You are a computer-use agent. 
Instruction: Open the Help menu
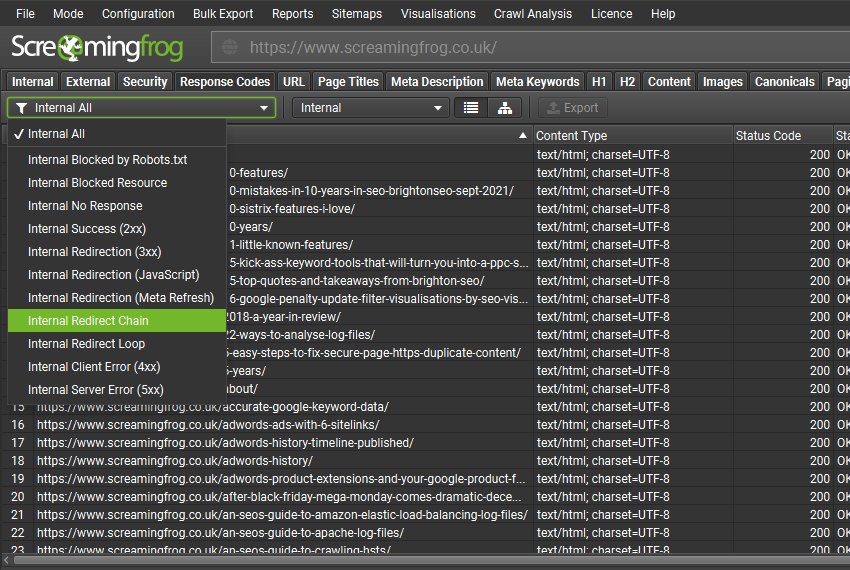pyautogui.click(x=663, y=14)
